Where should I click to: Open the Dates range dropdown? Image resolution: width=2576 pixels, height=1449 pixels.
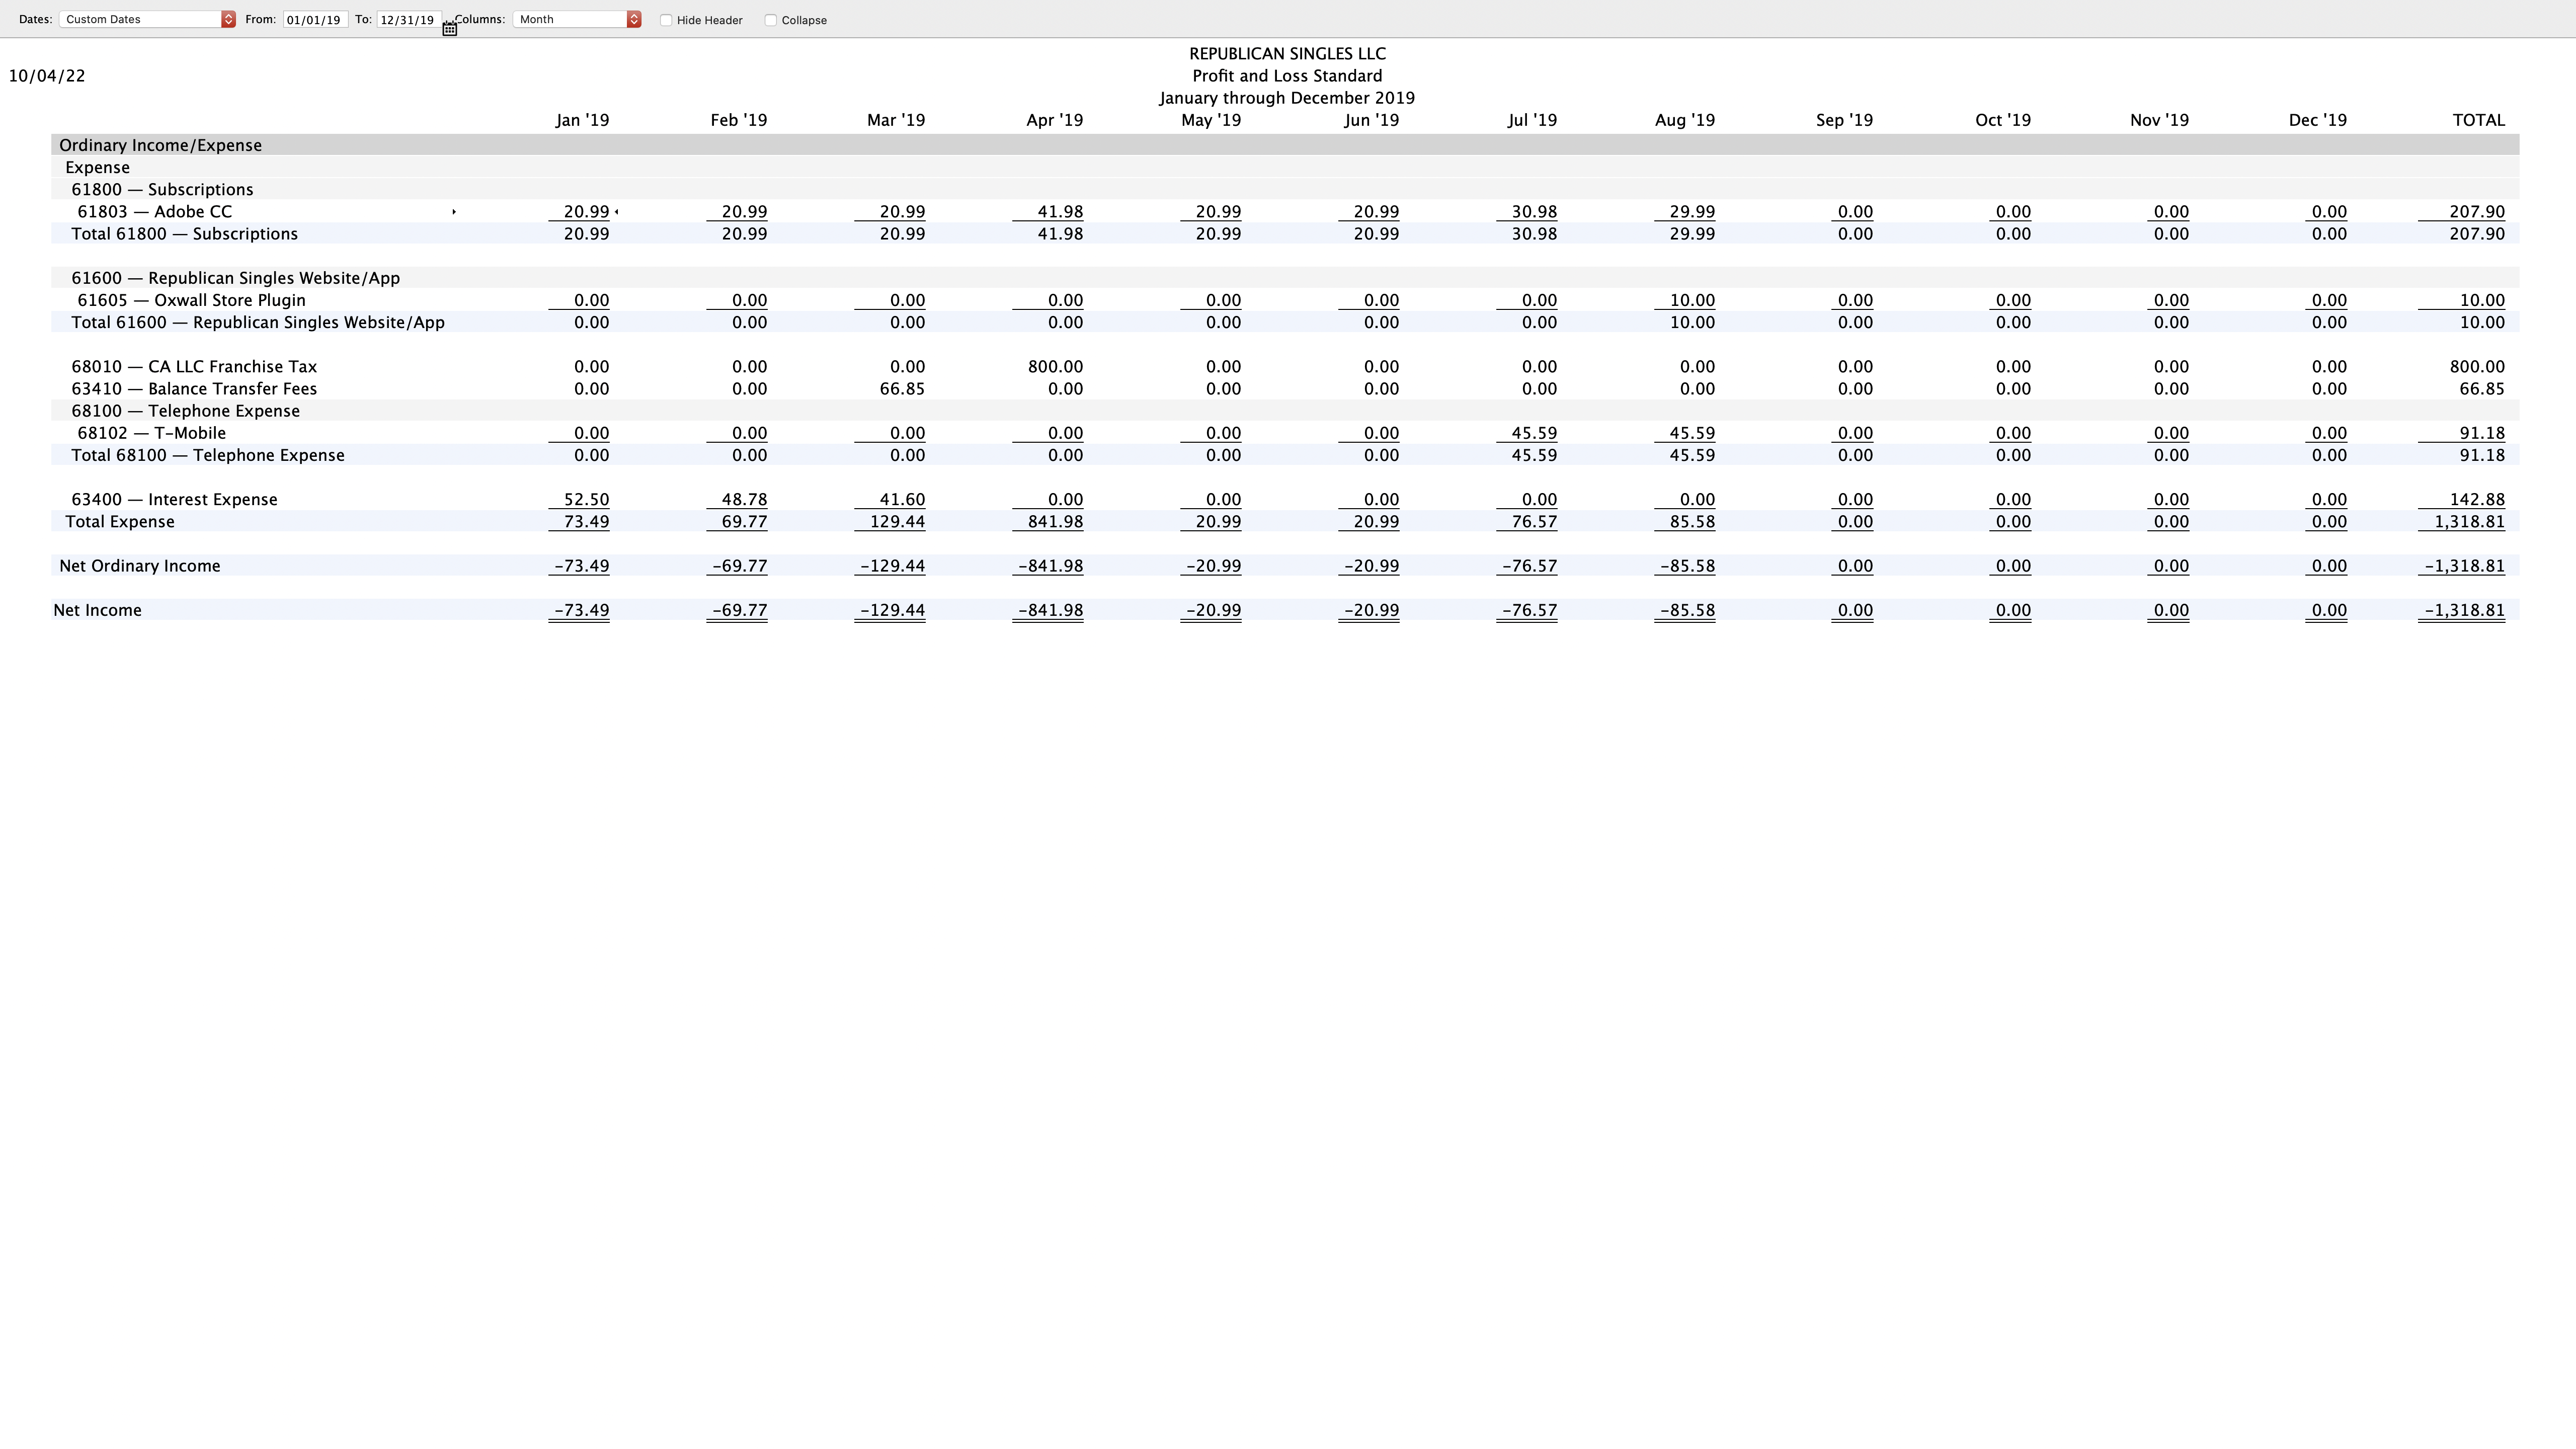(147, 19)
